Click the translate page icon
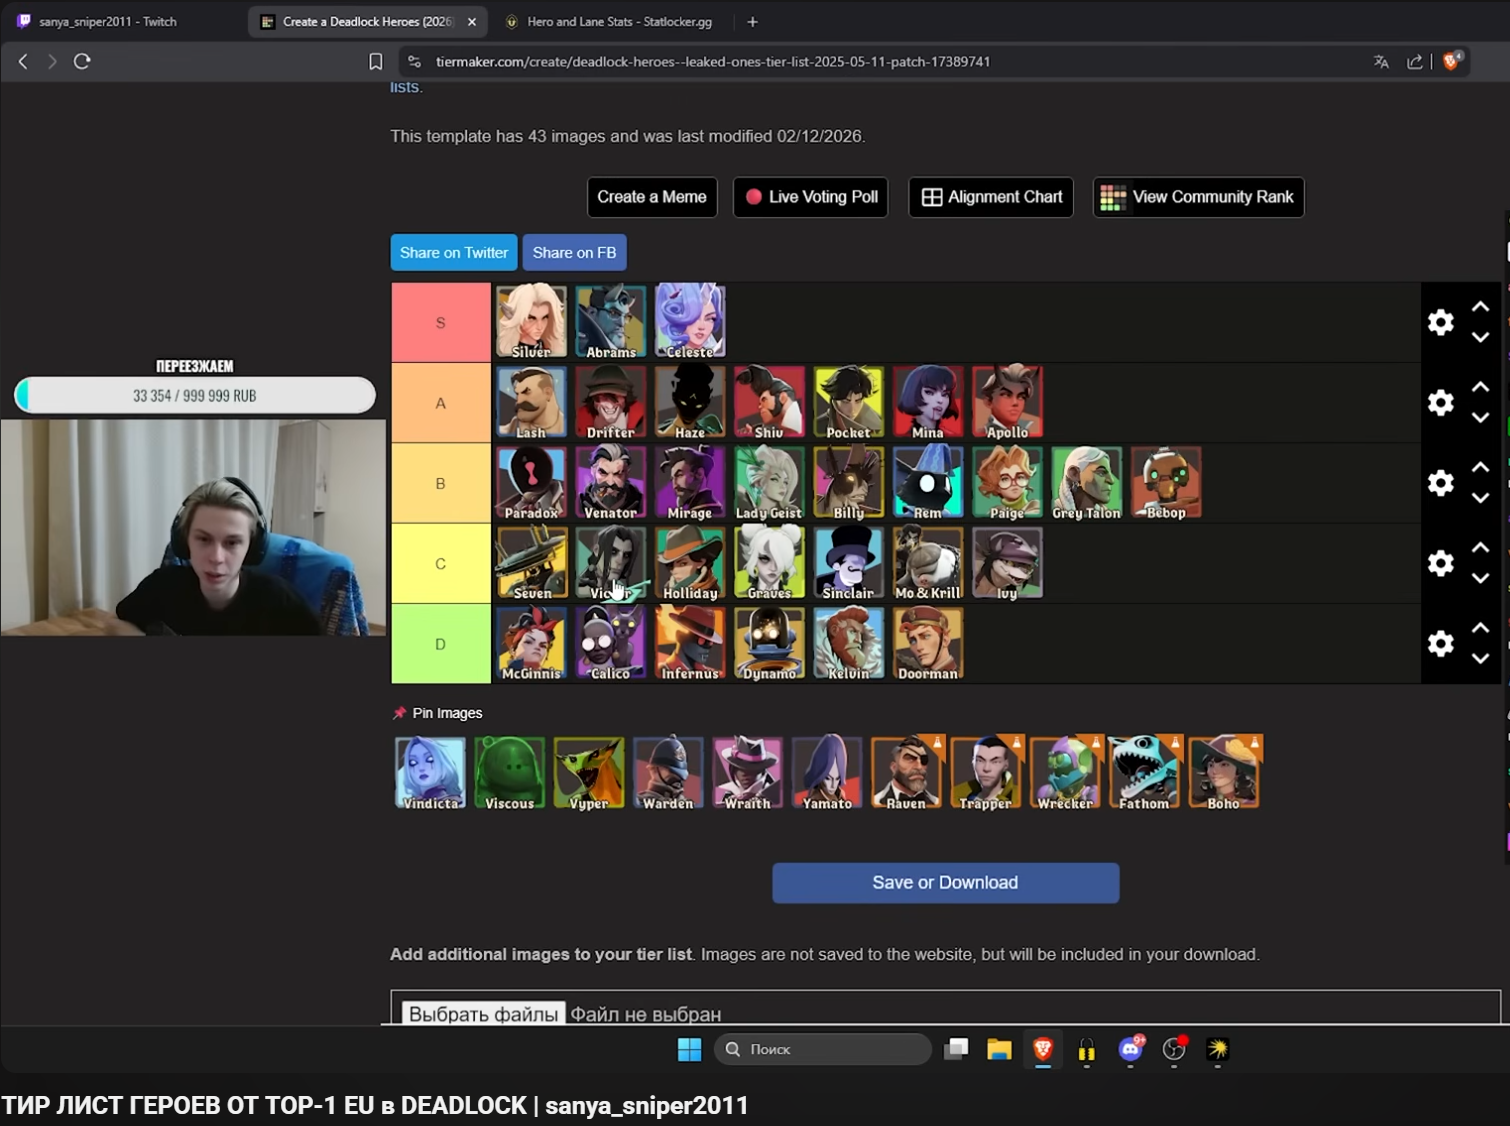Viewport: 1510px width, 1126px height. 1381,62
